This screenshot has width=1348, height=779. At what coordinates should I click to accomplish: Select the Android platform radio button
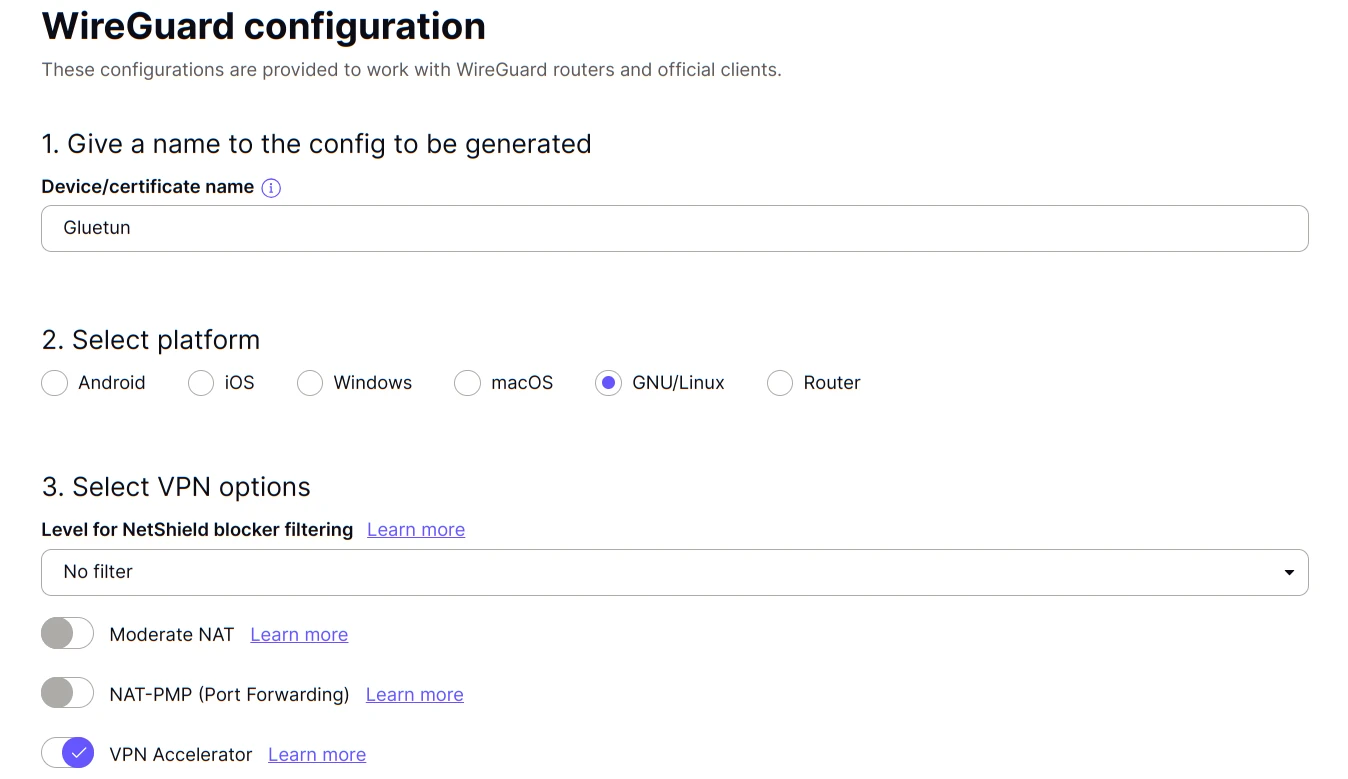click(55, 383)
